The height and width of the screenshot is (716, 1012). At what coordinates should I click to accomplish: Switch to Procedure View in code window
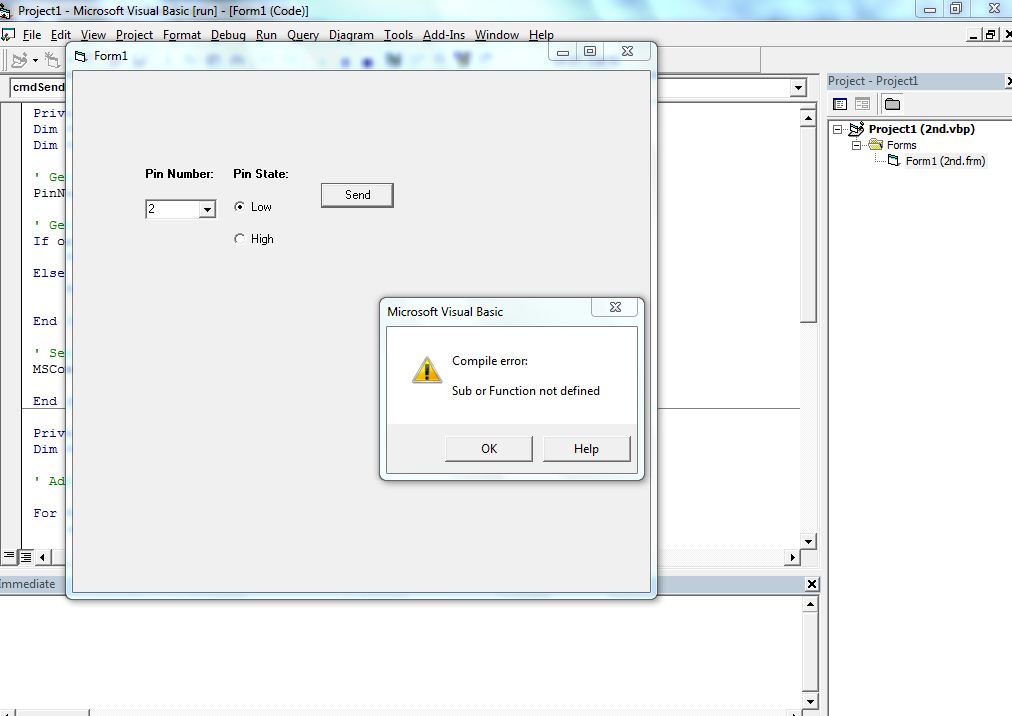tap(9, 557)
